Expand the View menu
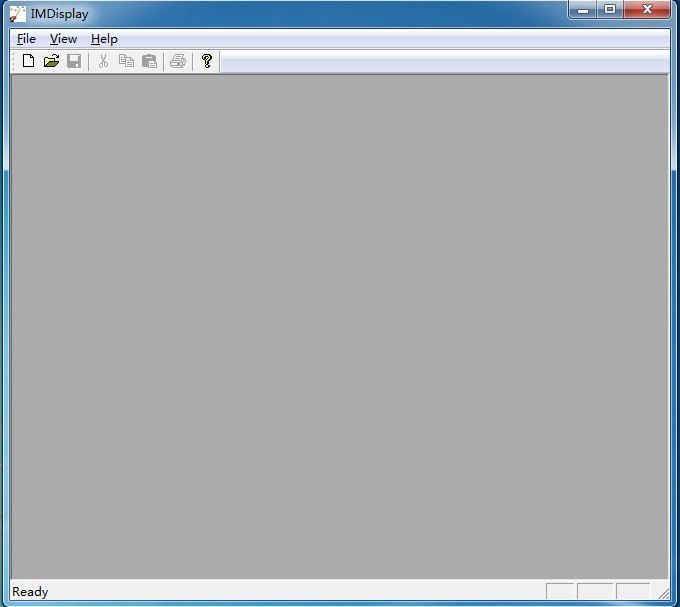This screenshot has height=607, width=680. pos(63,39)
